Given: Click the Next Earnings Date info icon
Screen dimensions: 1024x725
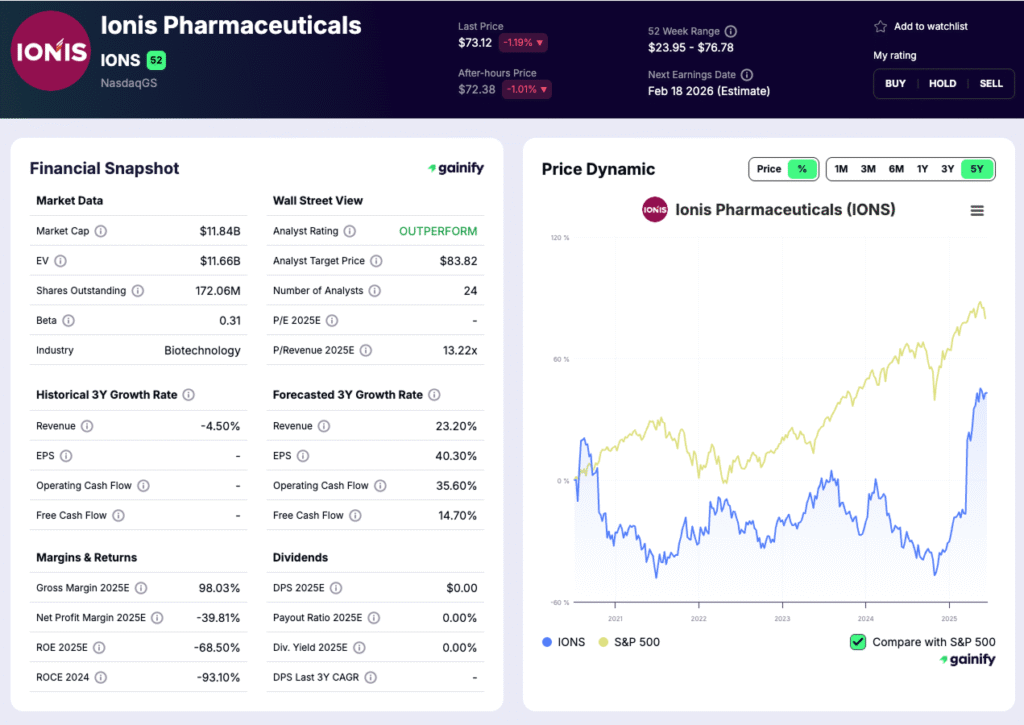Looking at the screenshot, I should tap(748, 75).
